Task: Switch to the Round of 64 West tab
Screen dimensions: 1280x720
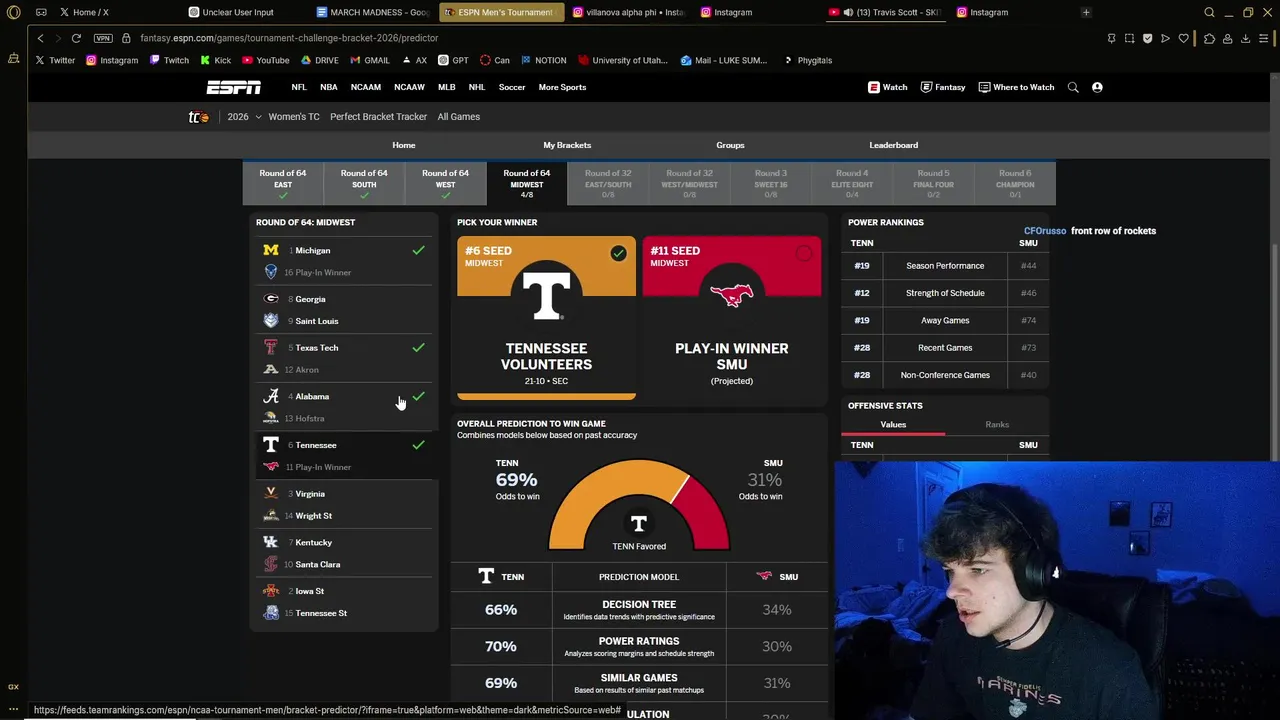Action: point(445,183)
